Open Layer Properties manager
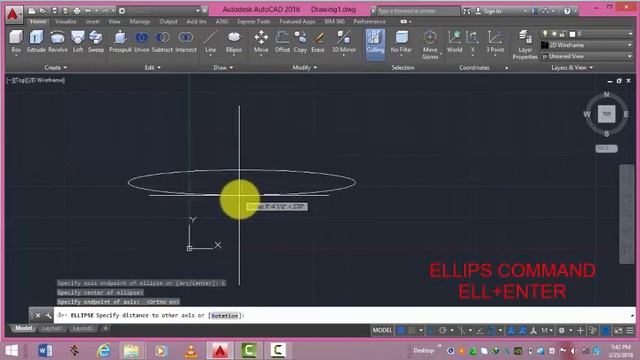 [525, 44]
